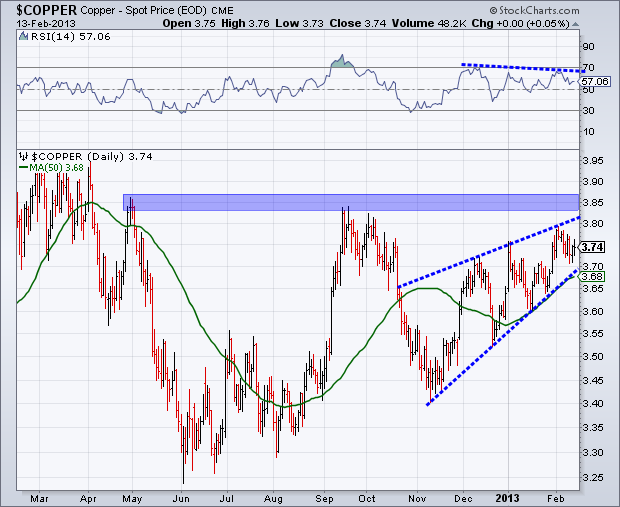This screenshot has height=507, width=620.
Task: Click the 3.40 price axis label
Action: coord(593,403)
